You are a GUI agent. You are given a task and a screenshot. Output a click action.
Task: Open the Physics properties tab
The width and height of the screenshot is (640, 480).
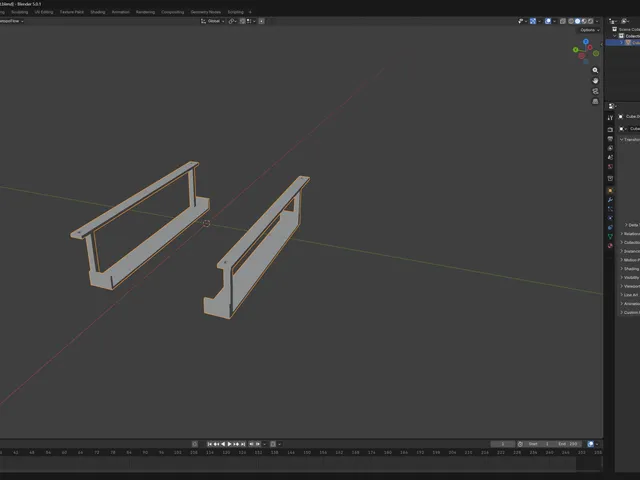pyautogui.click(x=610, y=218)
